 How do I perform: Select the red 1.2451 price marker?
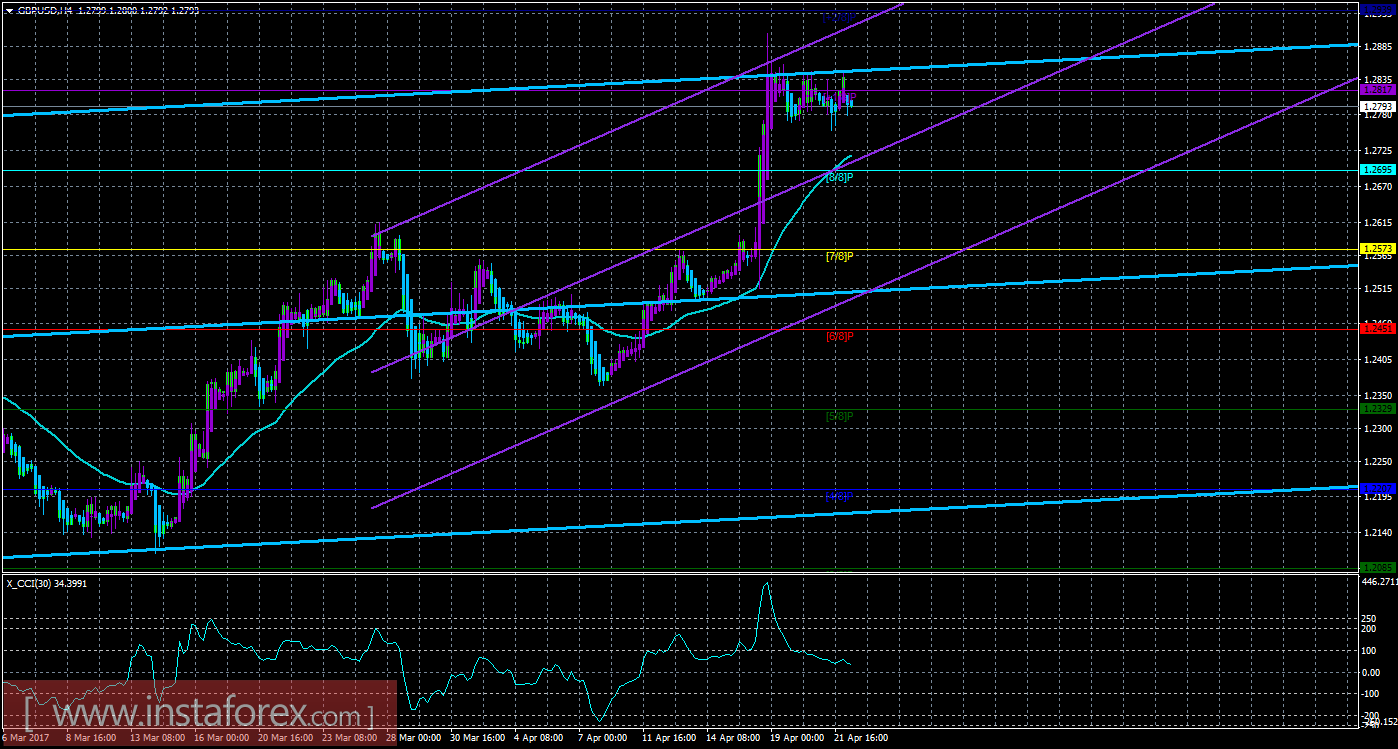point(1380,327)
